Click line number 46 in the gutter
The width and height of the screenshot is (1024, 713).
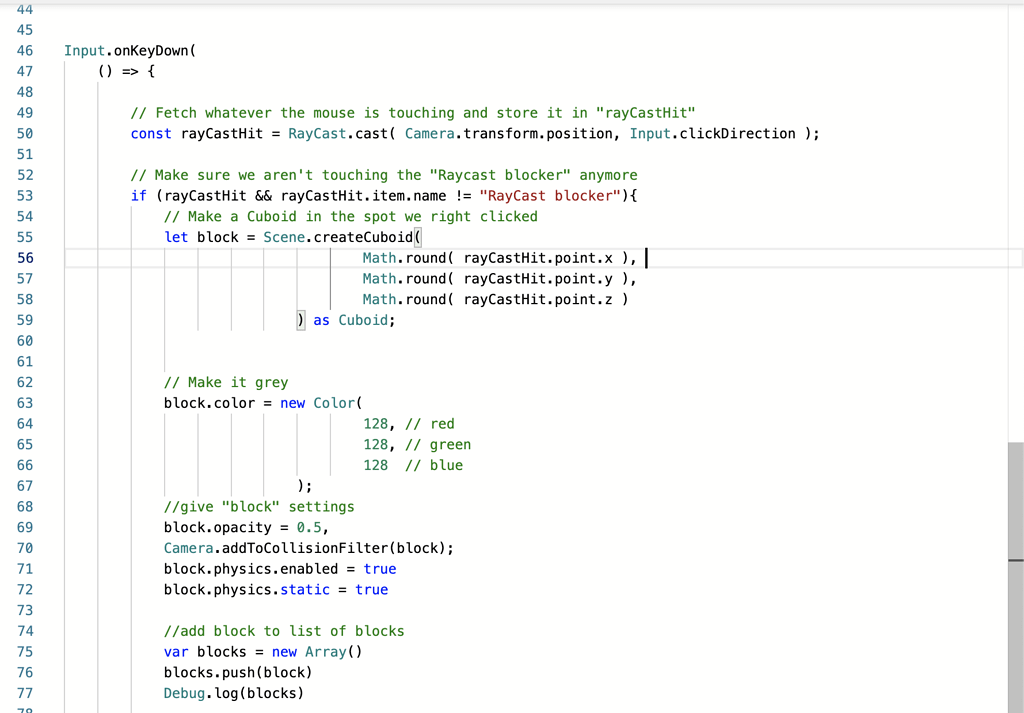point(27,50)
